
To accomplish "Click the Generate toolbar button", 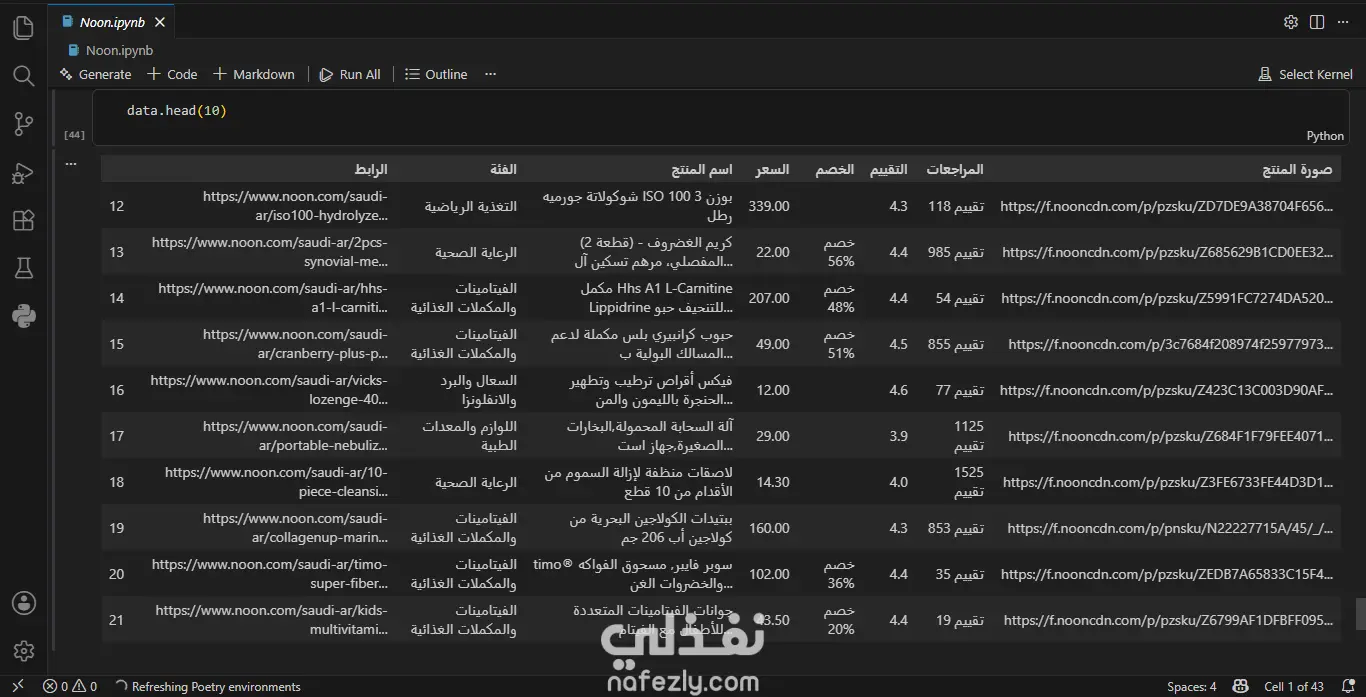I will pos(95,74).
